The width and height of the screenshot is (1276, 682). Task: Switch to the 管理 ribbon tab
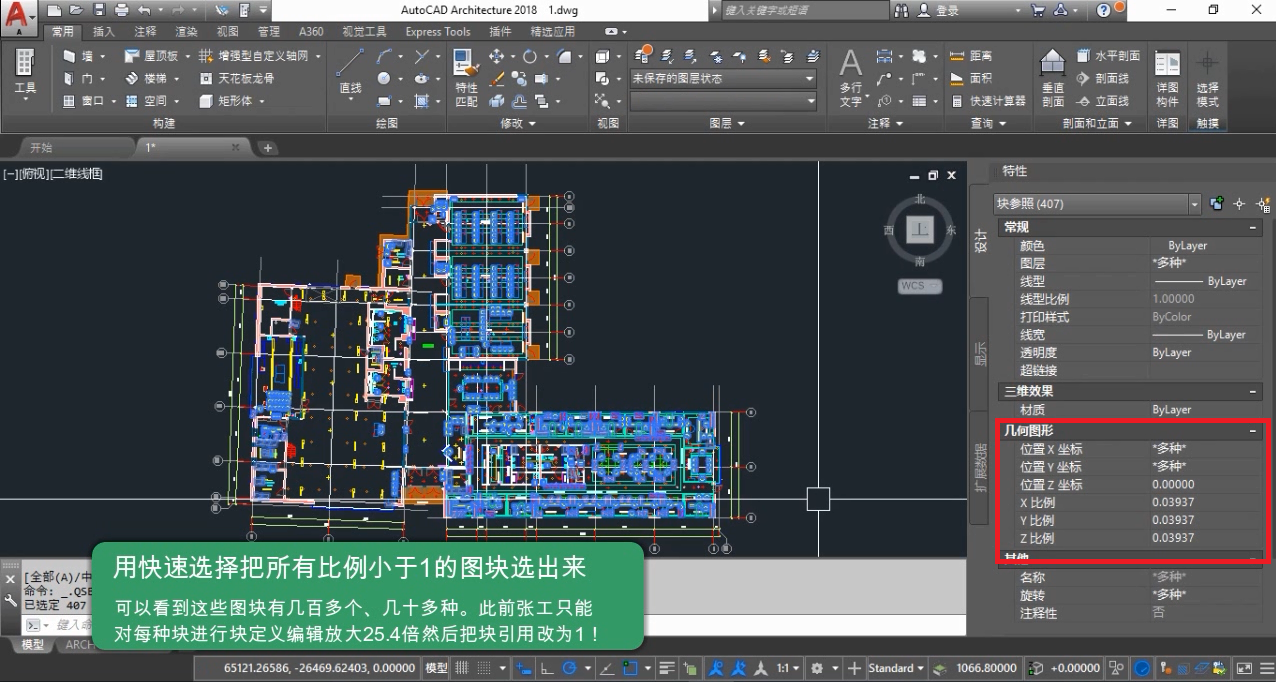(268, 31)
